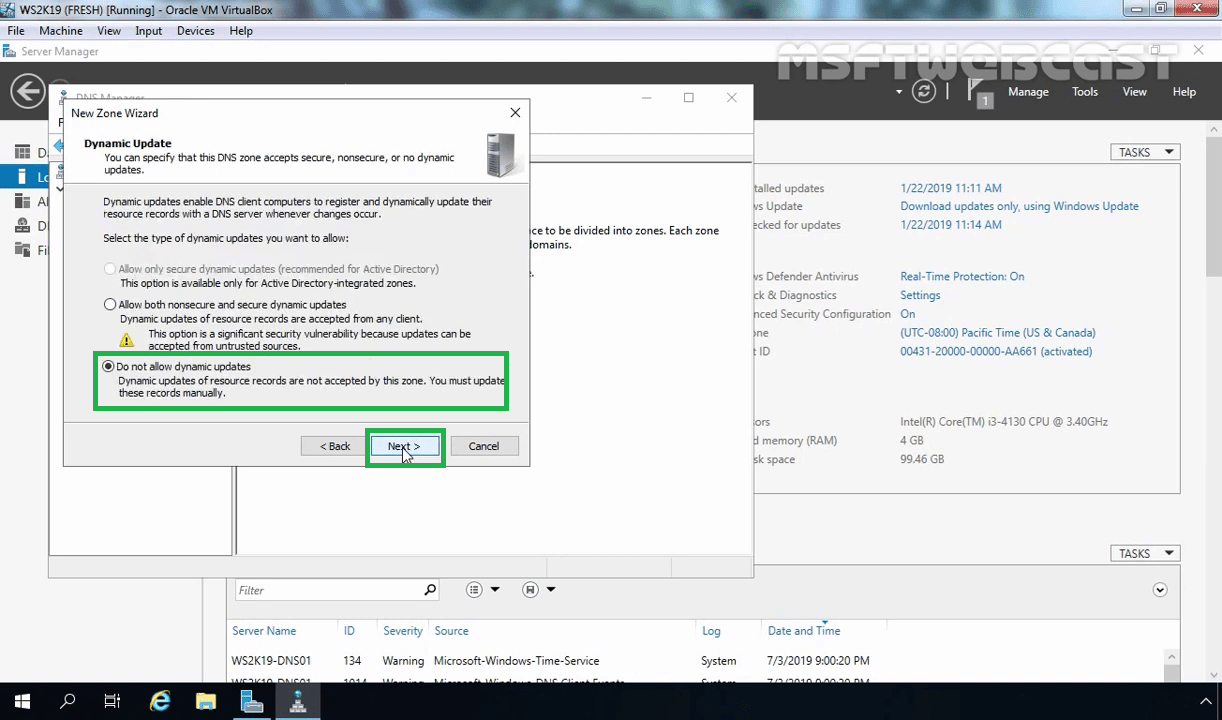This screenshot has width=1222, height=720.
Task: Select Dashboard icon in Server Manager sidebar
Action: (x=22, y=152)
